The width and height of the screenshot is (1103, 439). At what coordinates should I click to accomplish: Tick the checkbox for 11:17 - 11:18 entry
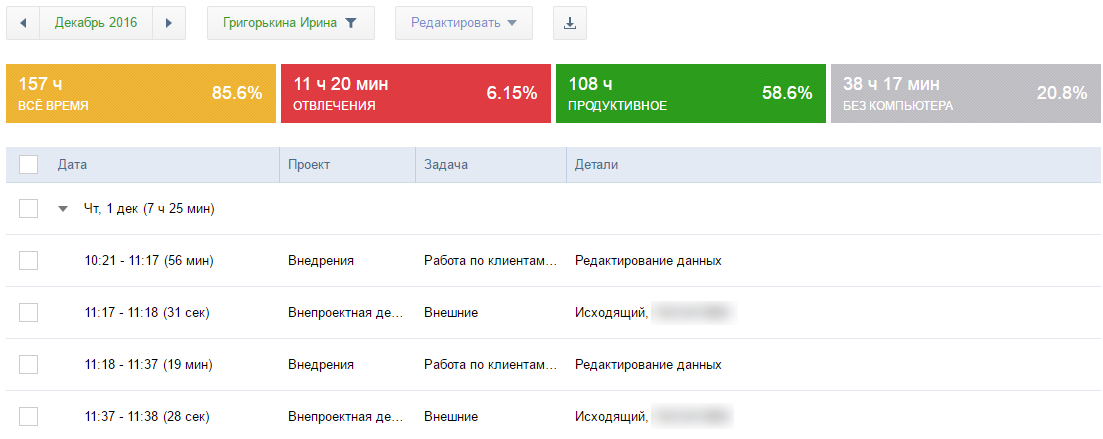click(28, 313)
